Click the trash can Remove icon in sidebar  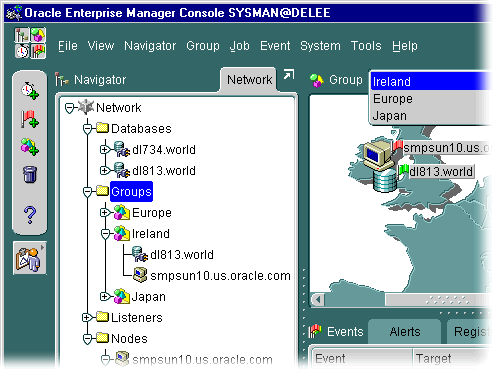[30, 174]
